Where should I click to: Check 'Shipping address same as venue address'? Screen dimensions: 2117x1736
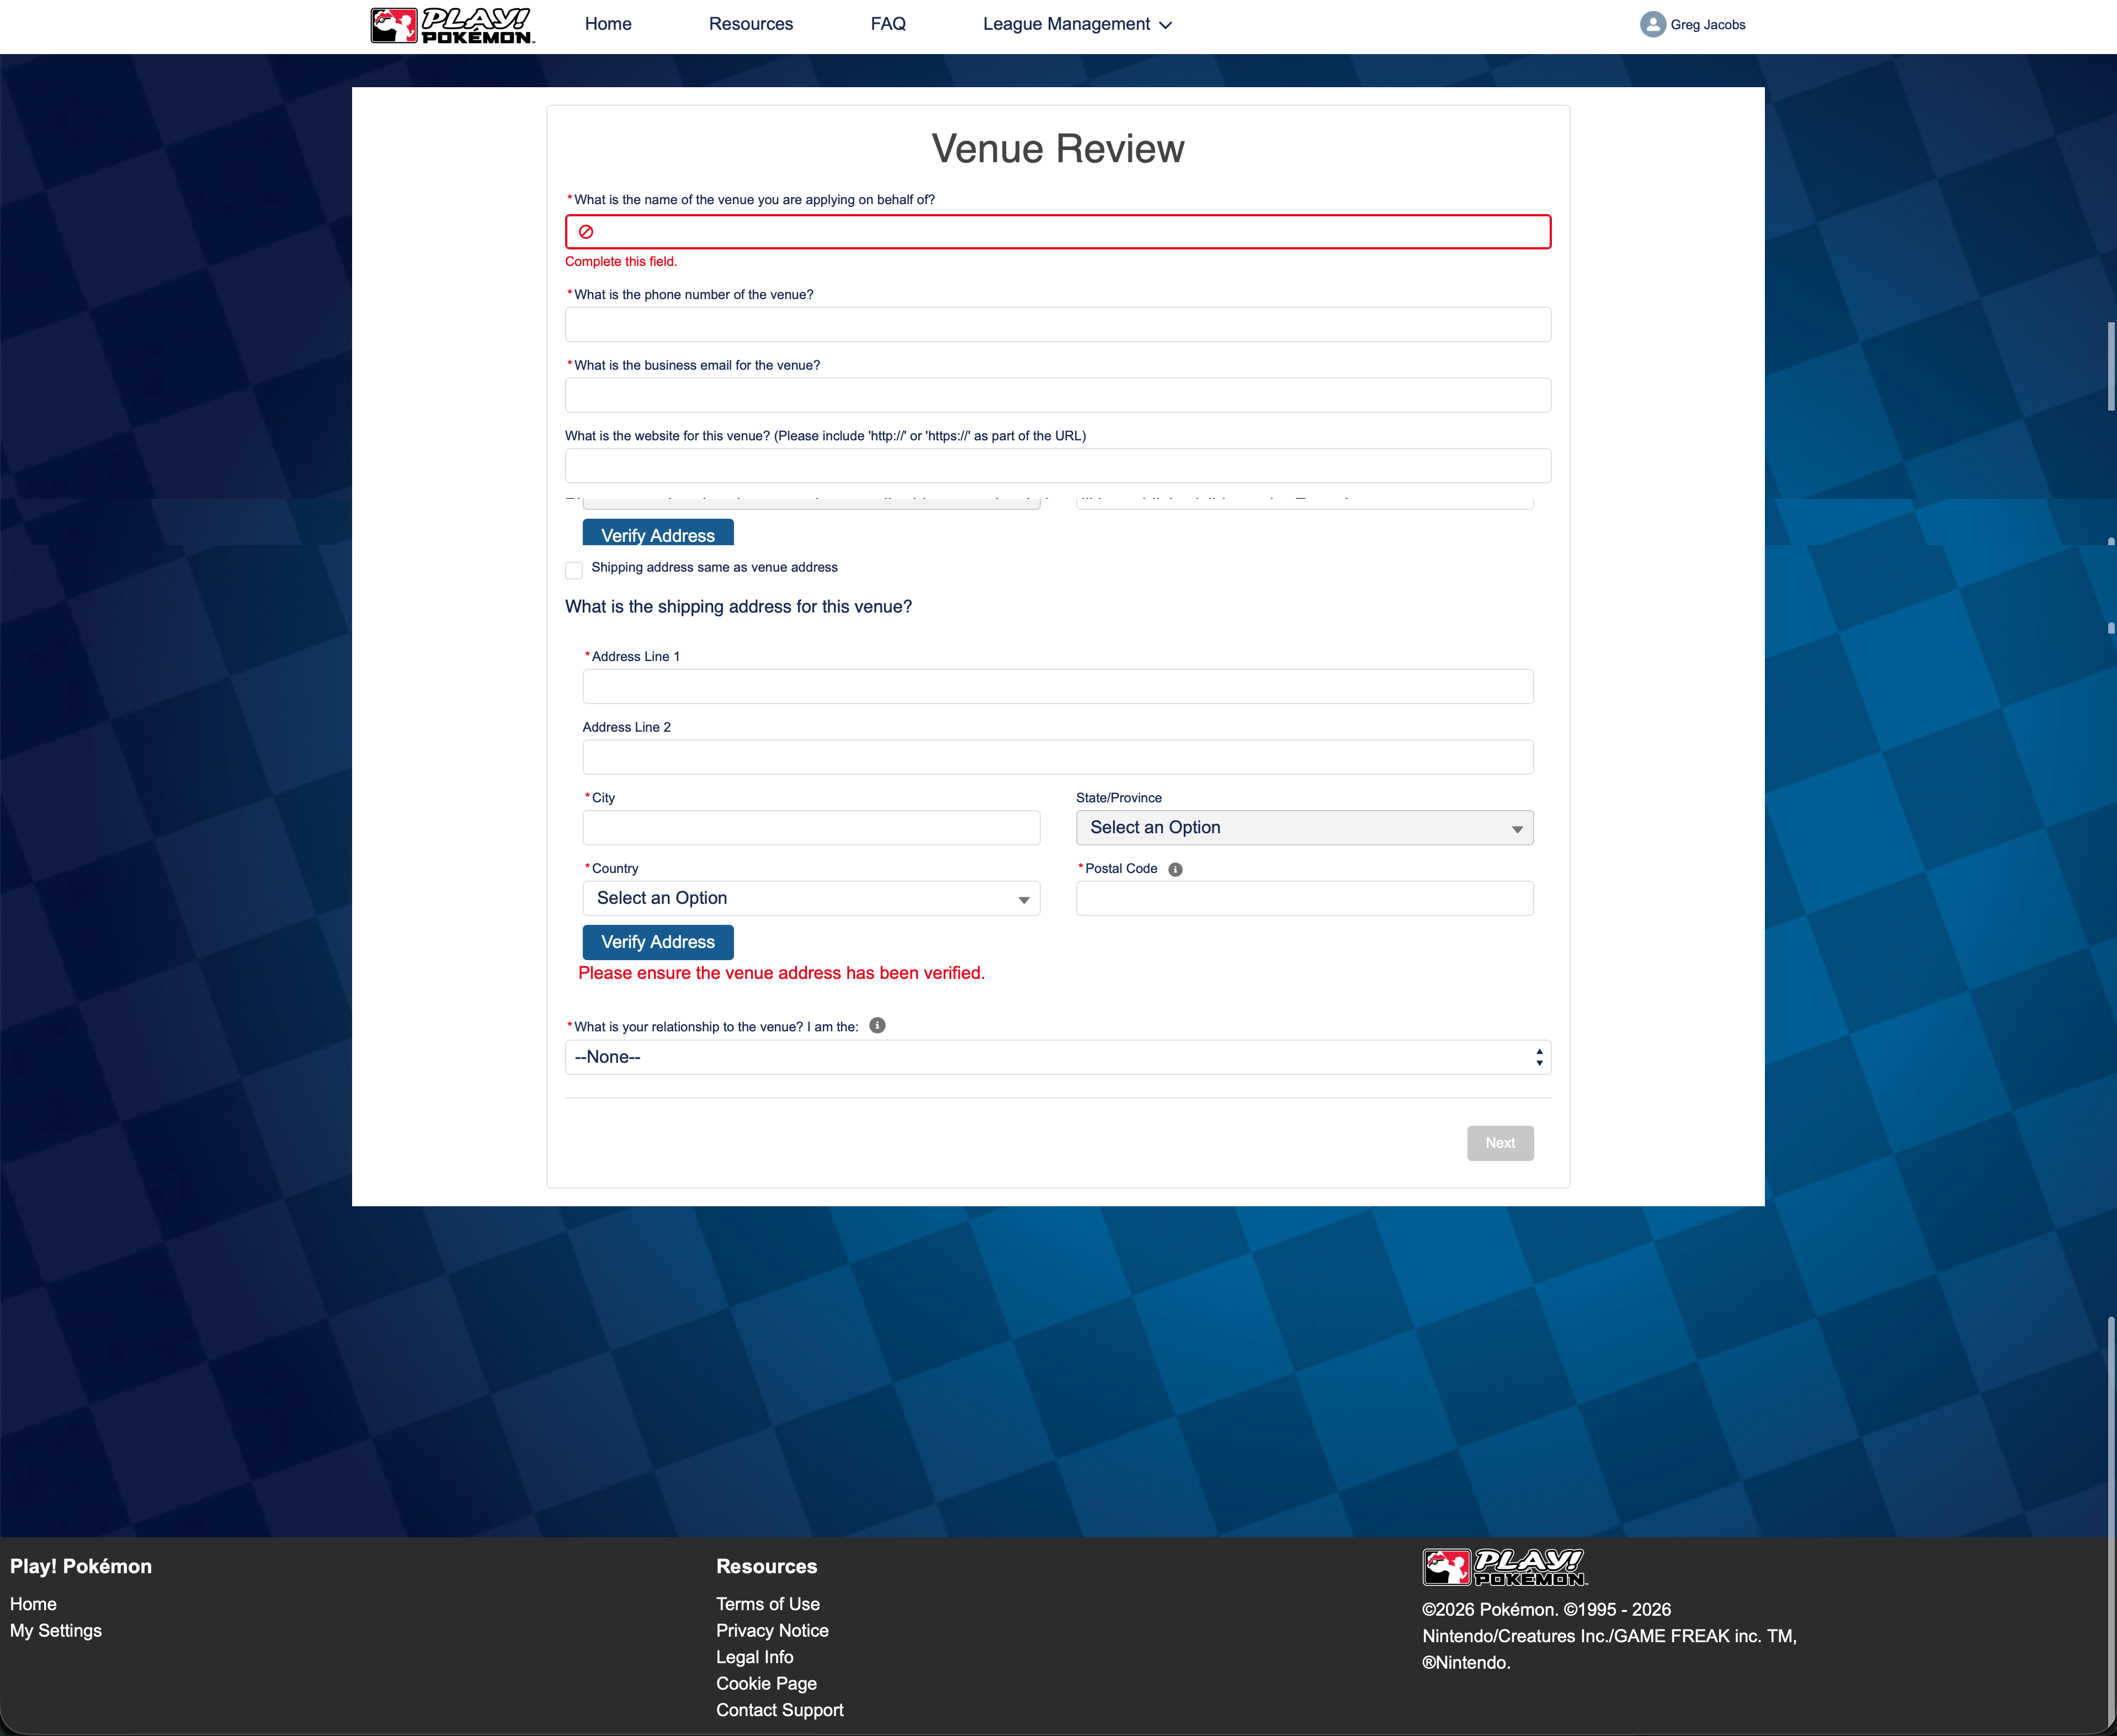(574, 570)
